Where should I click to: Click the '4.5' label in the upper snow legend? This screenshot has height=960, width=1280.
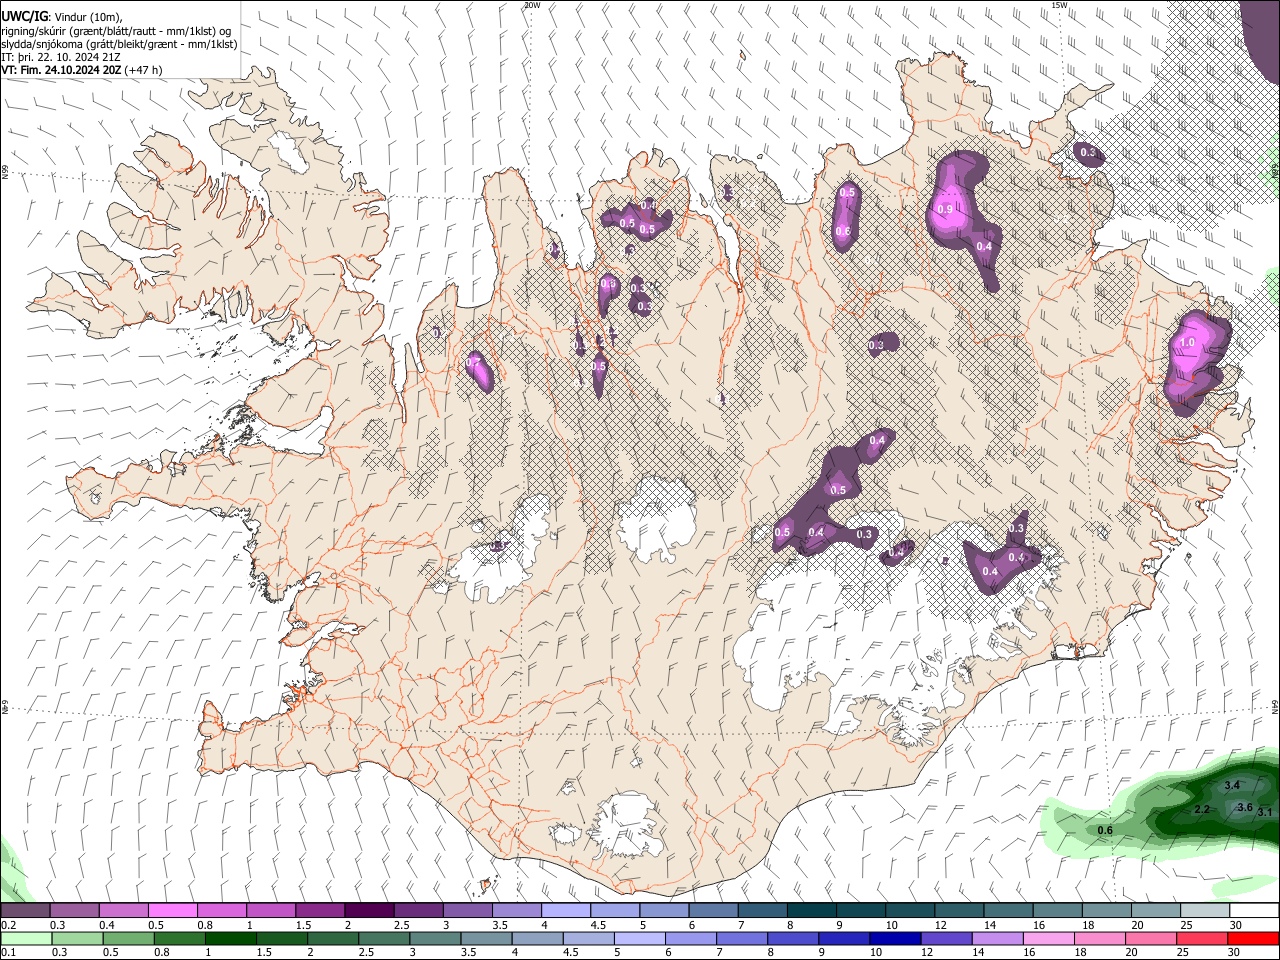pos(598,925)
